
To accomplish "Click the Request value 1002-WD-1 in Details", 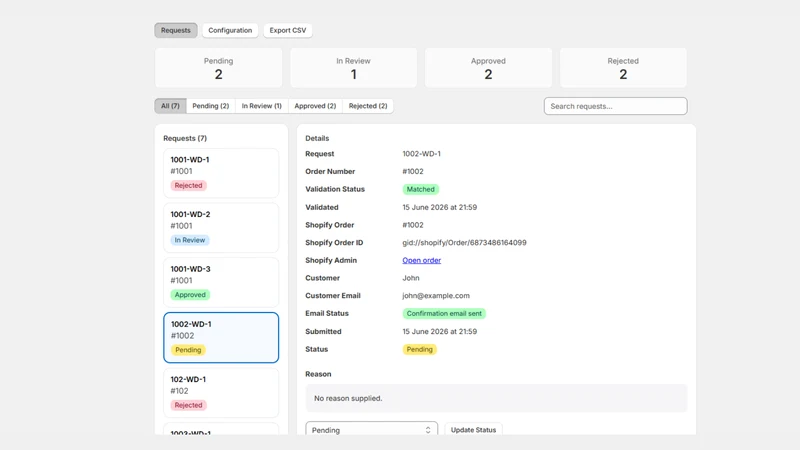I will (421, 154).
